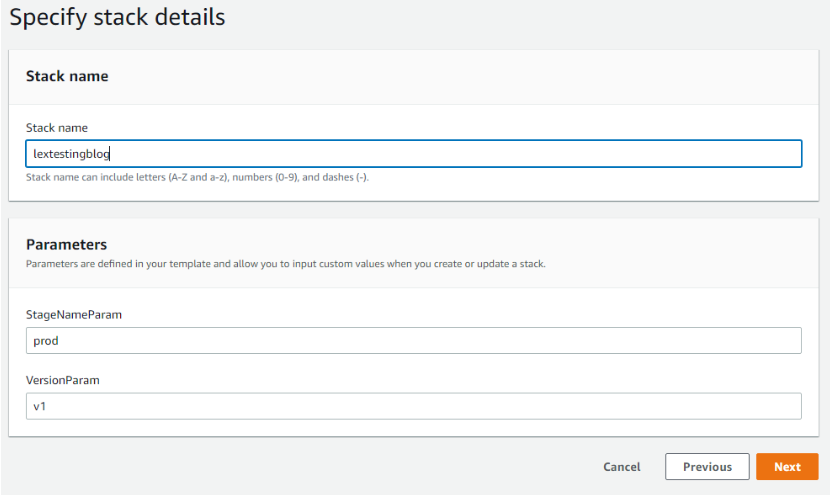Screen dimensions: 830x495
Task: Click the Parameters description sentence
Action: 286,264
